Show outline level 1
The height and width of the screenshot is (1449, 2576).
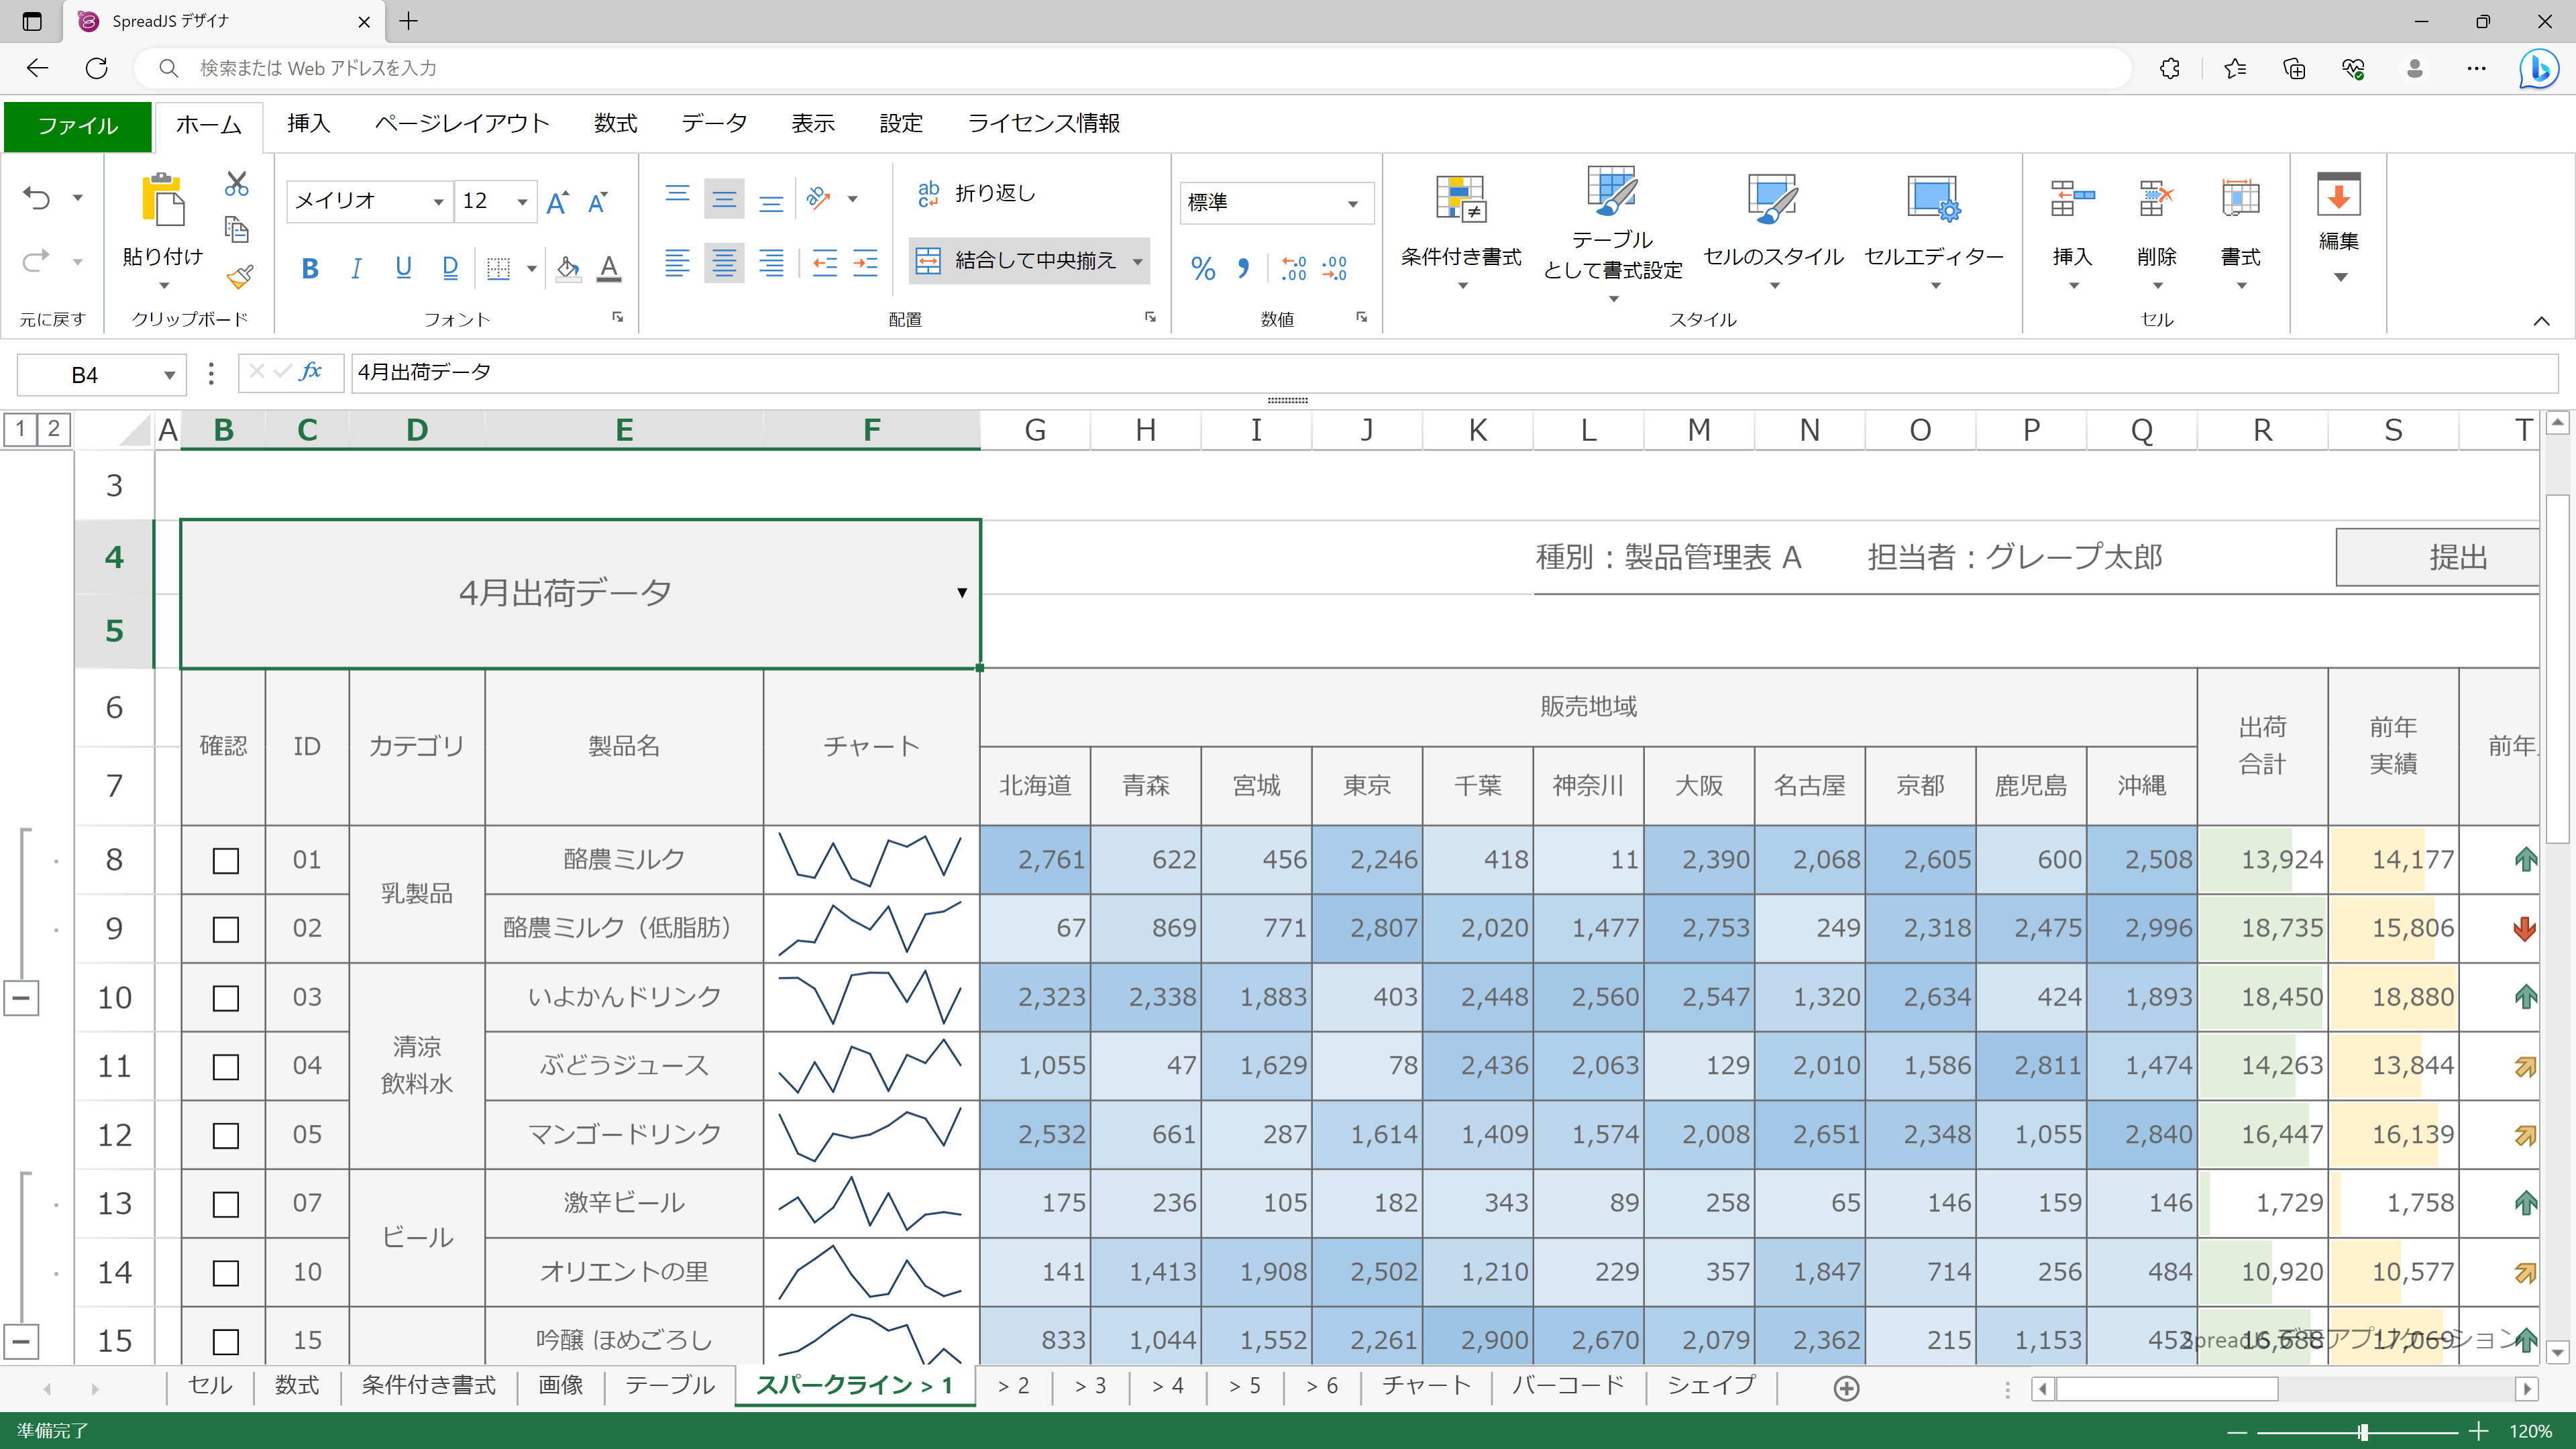20,429
